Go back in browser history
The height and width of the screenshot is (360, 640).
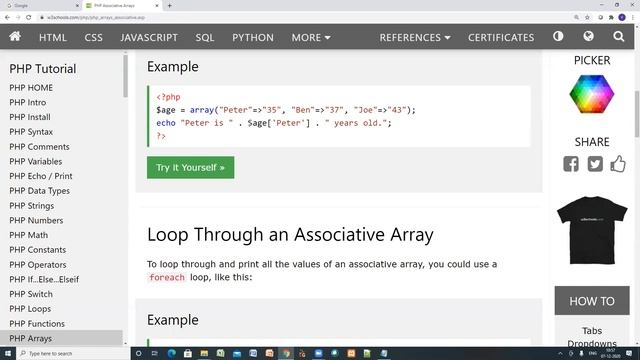click(7, 17)
